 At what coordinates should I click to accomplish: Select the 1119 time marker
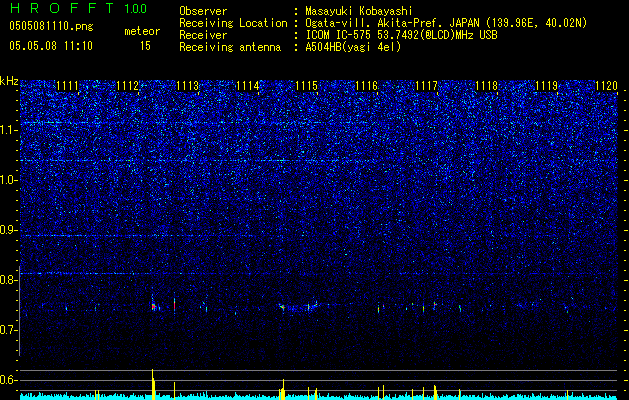click(x=546, y=86)
